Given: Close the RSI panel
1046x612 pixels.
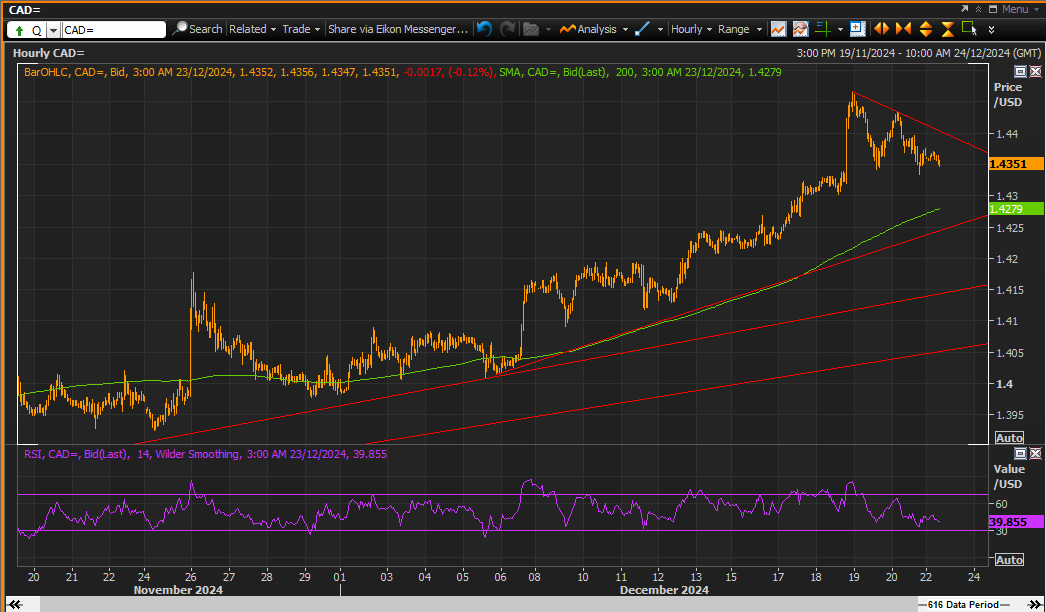Looking at the screenshot, I should click(1035, 454).
